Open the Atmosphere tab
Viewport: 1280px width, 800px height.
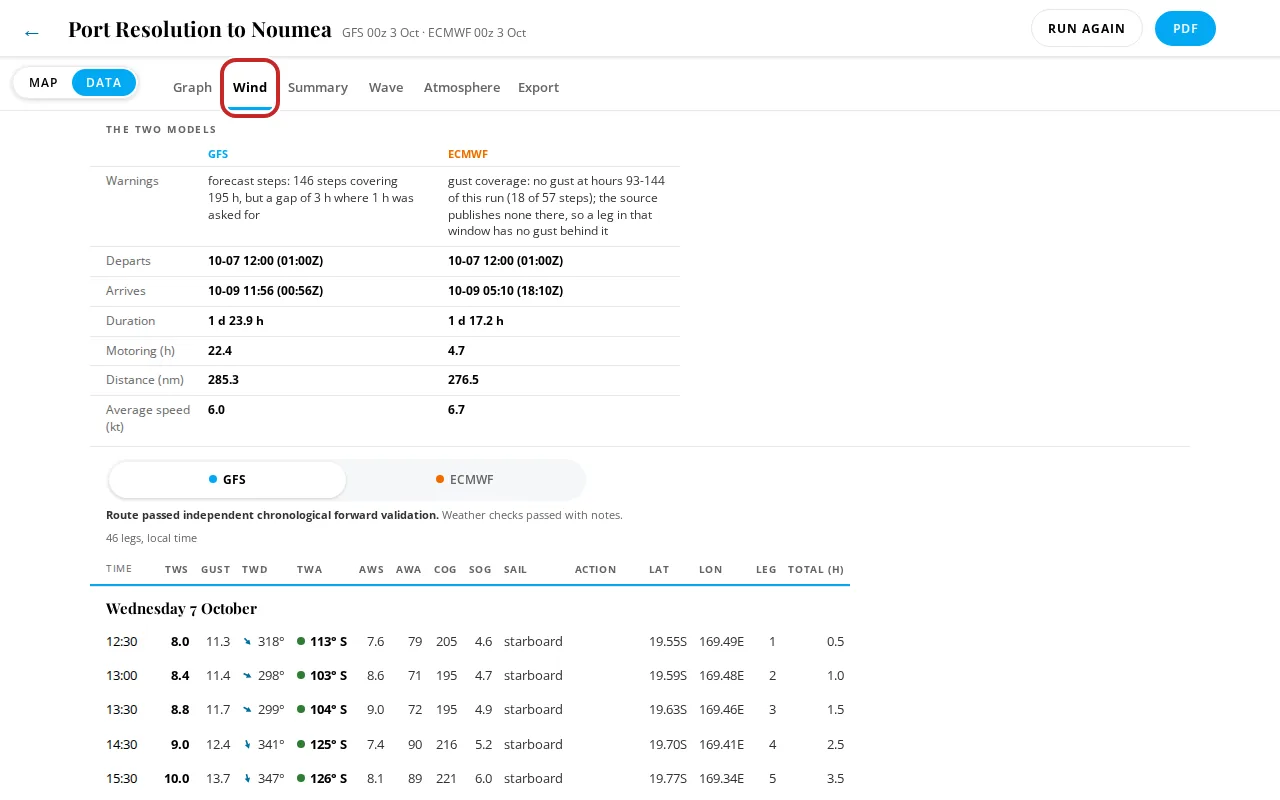click(x=462, y=88)
